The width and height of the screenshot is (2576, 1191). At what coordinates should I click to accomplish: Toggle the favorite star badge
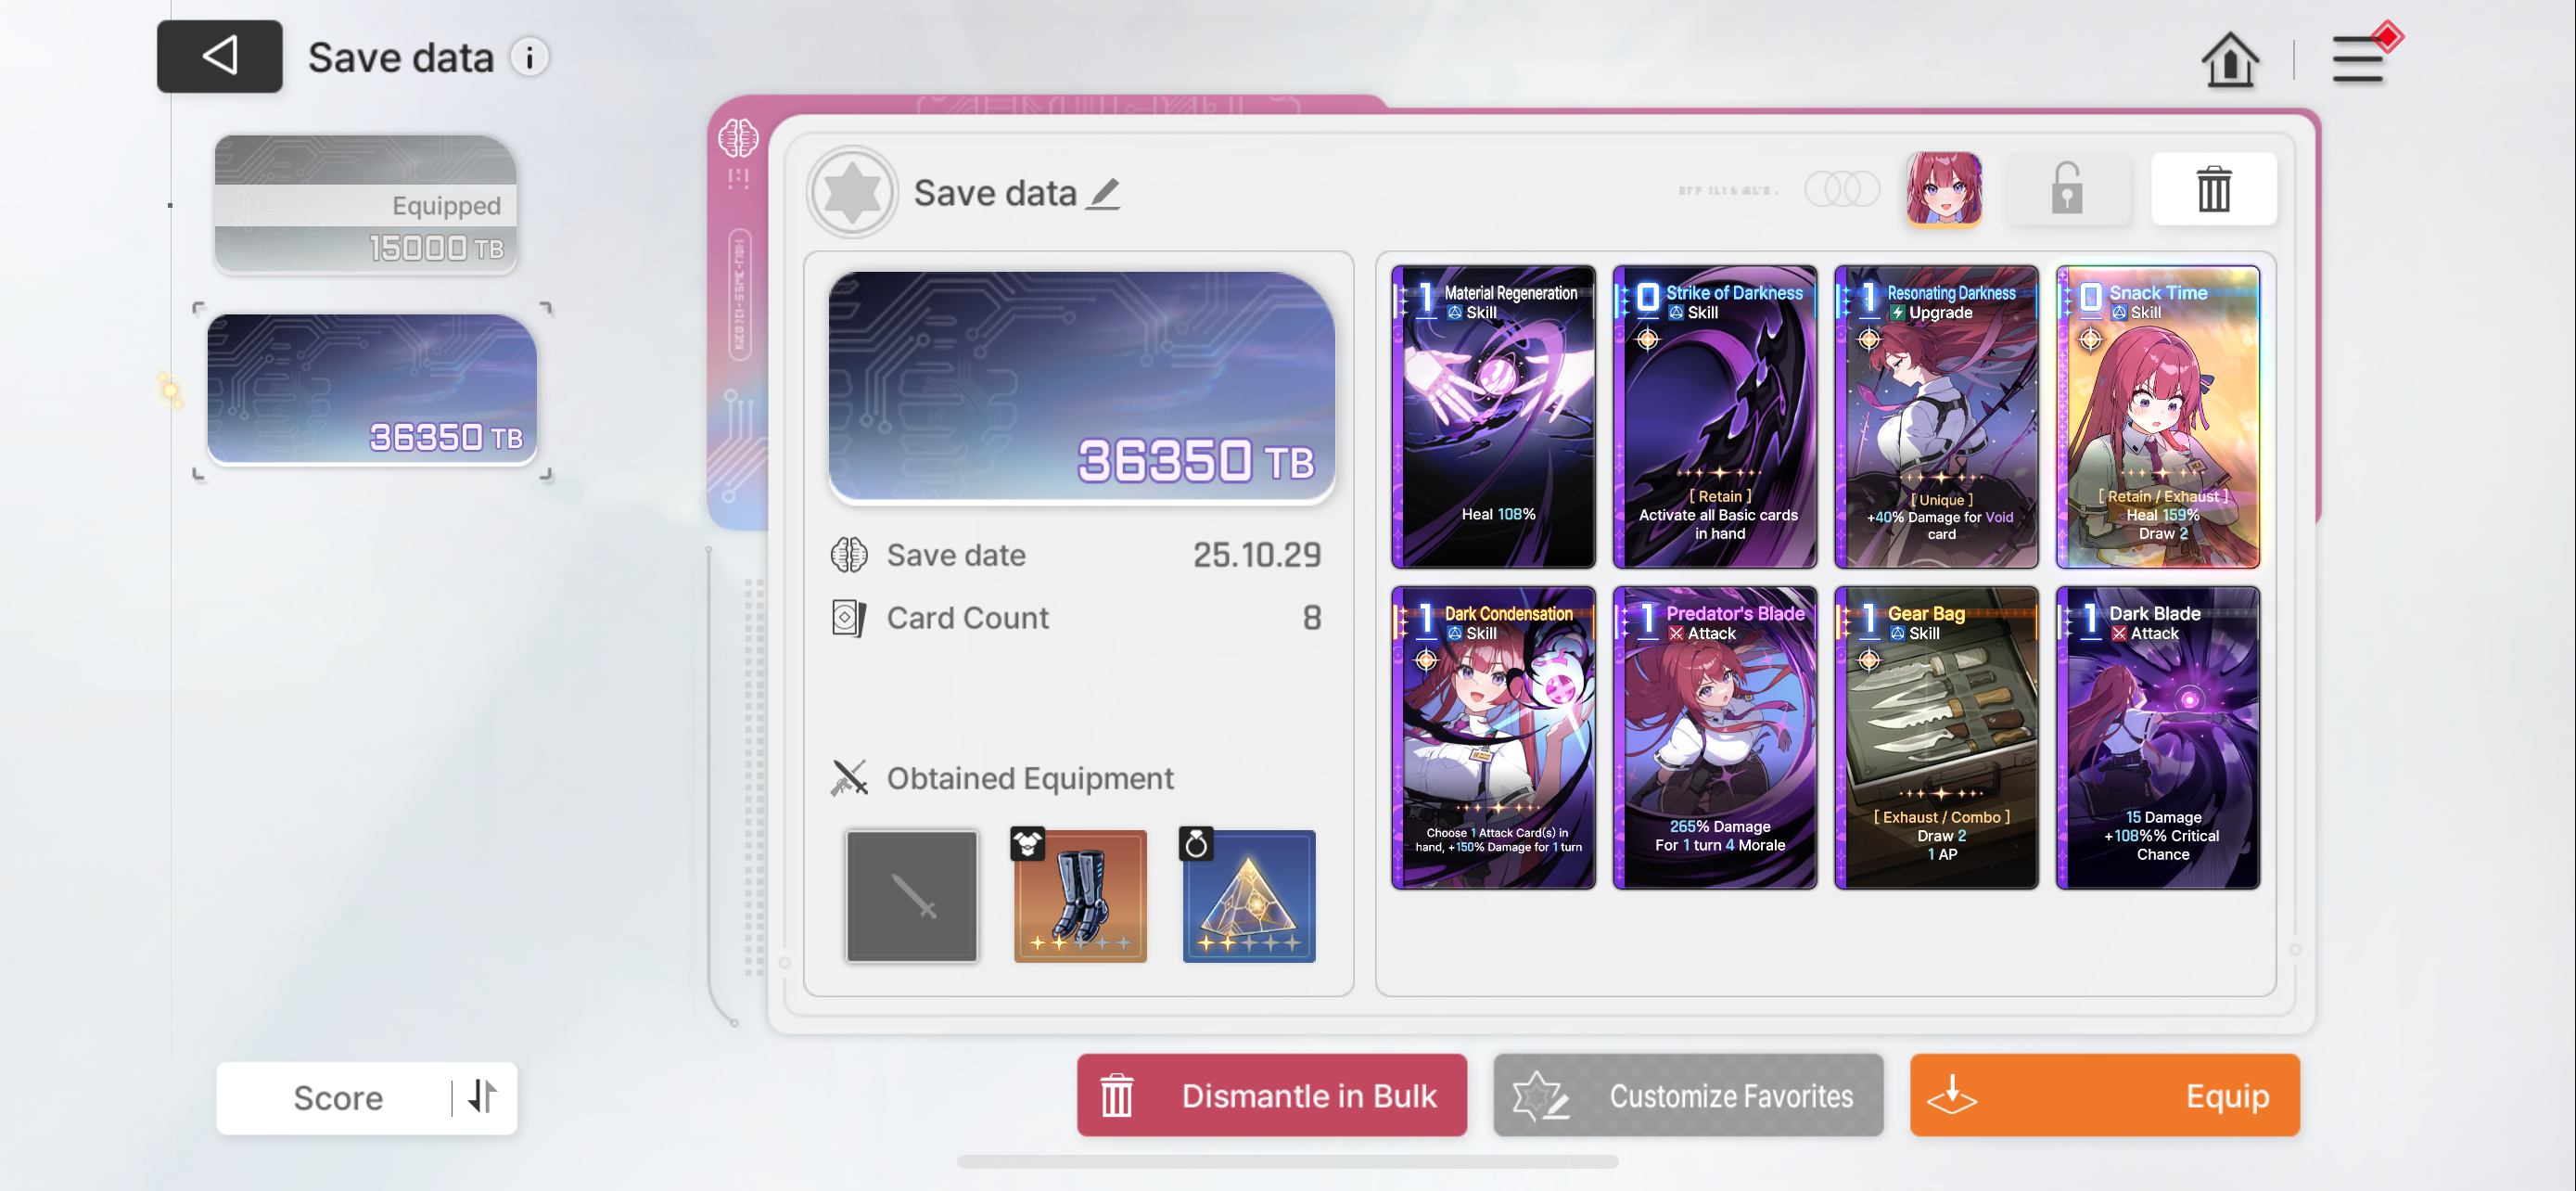852,192
